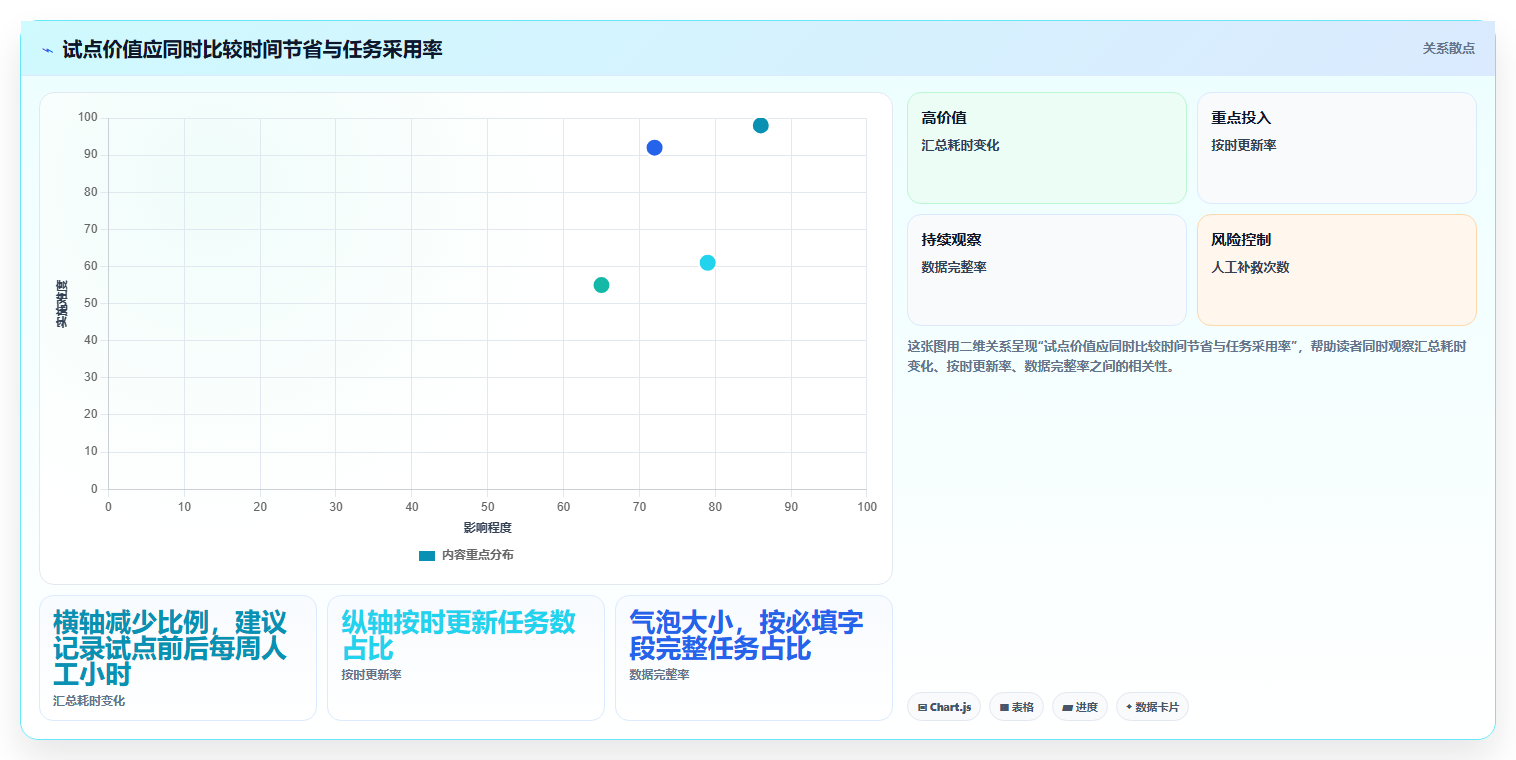Viewport: 1516px width, 760px height.
Task: Click 人工补救次数 in the 风险控制 card
Action: point(1250,267)
